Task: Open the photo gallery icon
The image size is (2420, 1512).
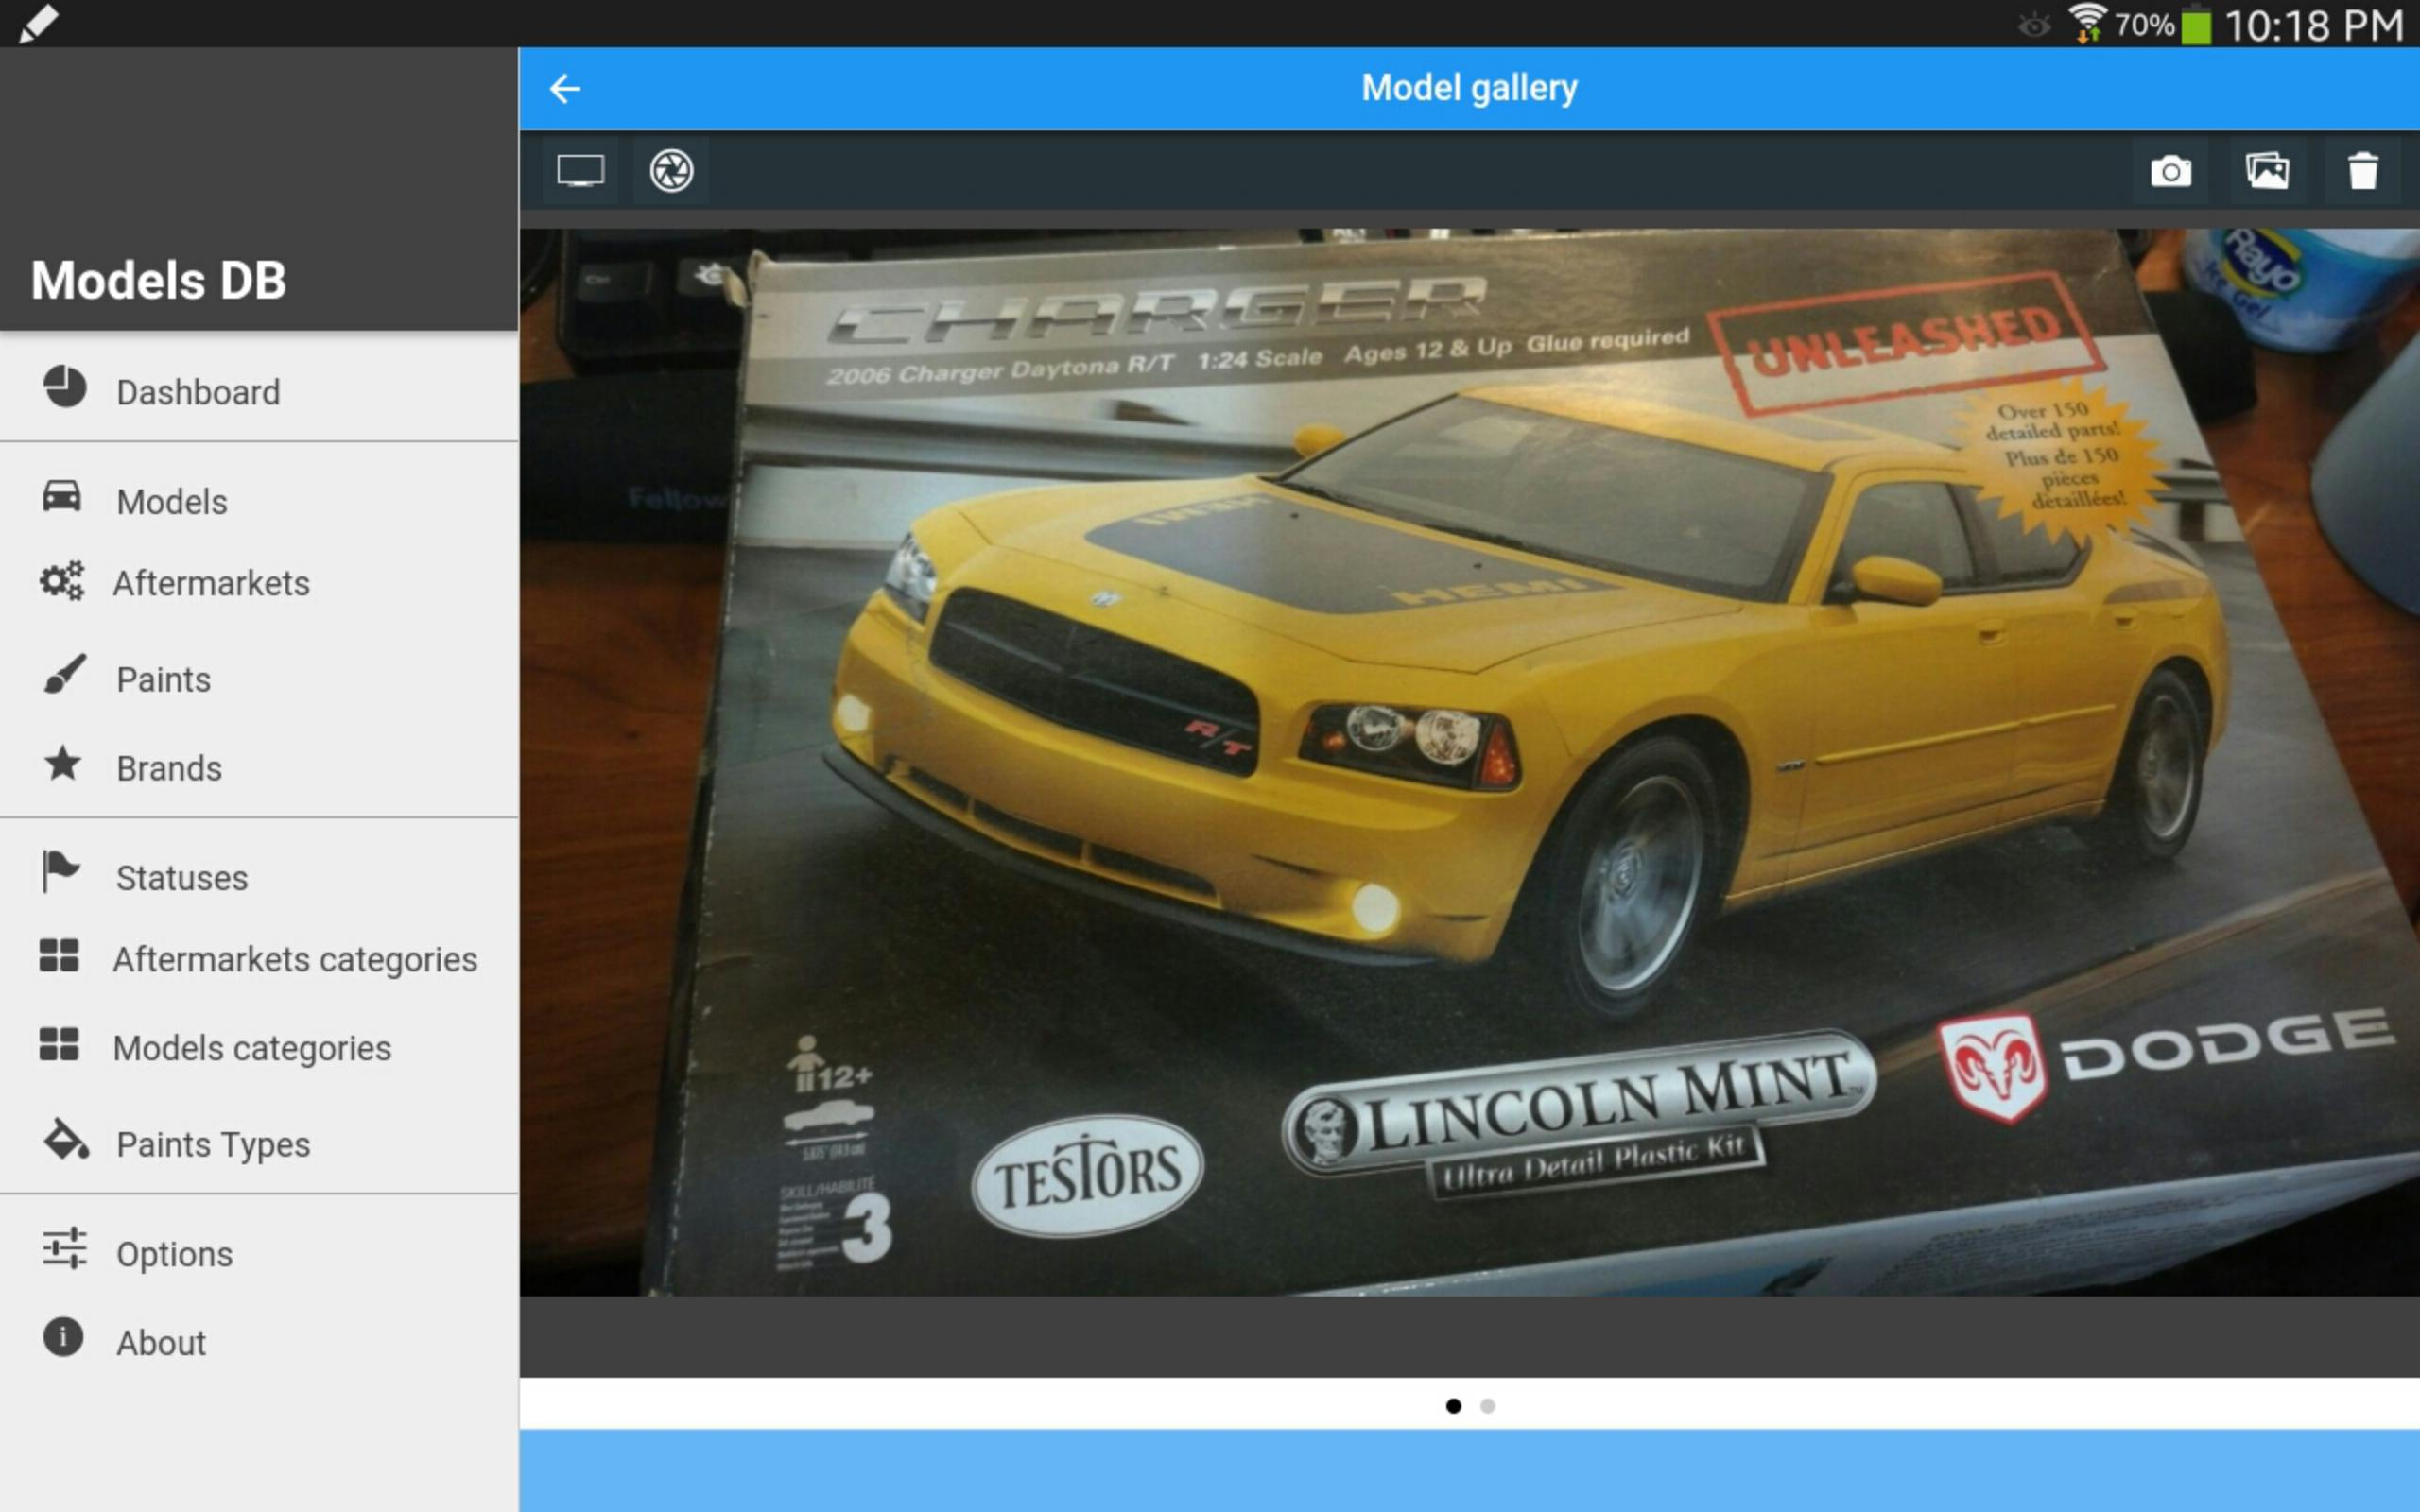Action: (2269, 169)
